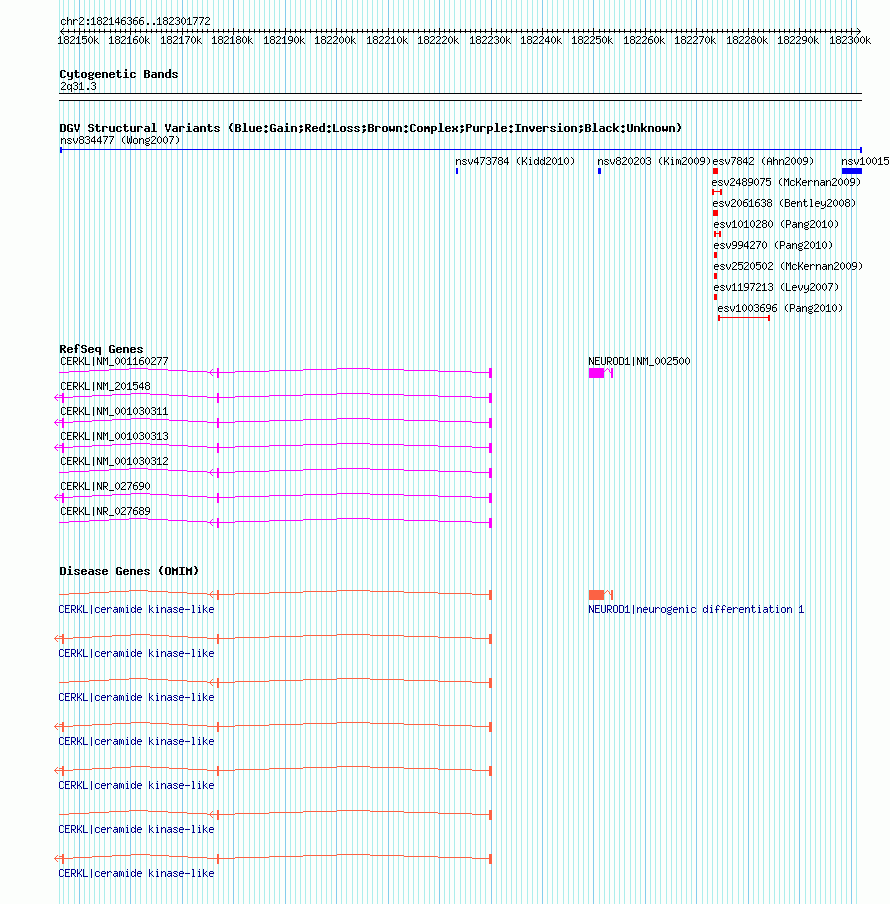Select the CERKL|NM_001160277 transcript label

(114, 361)
